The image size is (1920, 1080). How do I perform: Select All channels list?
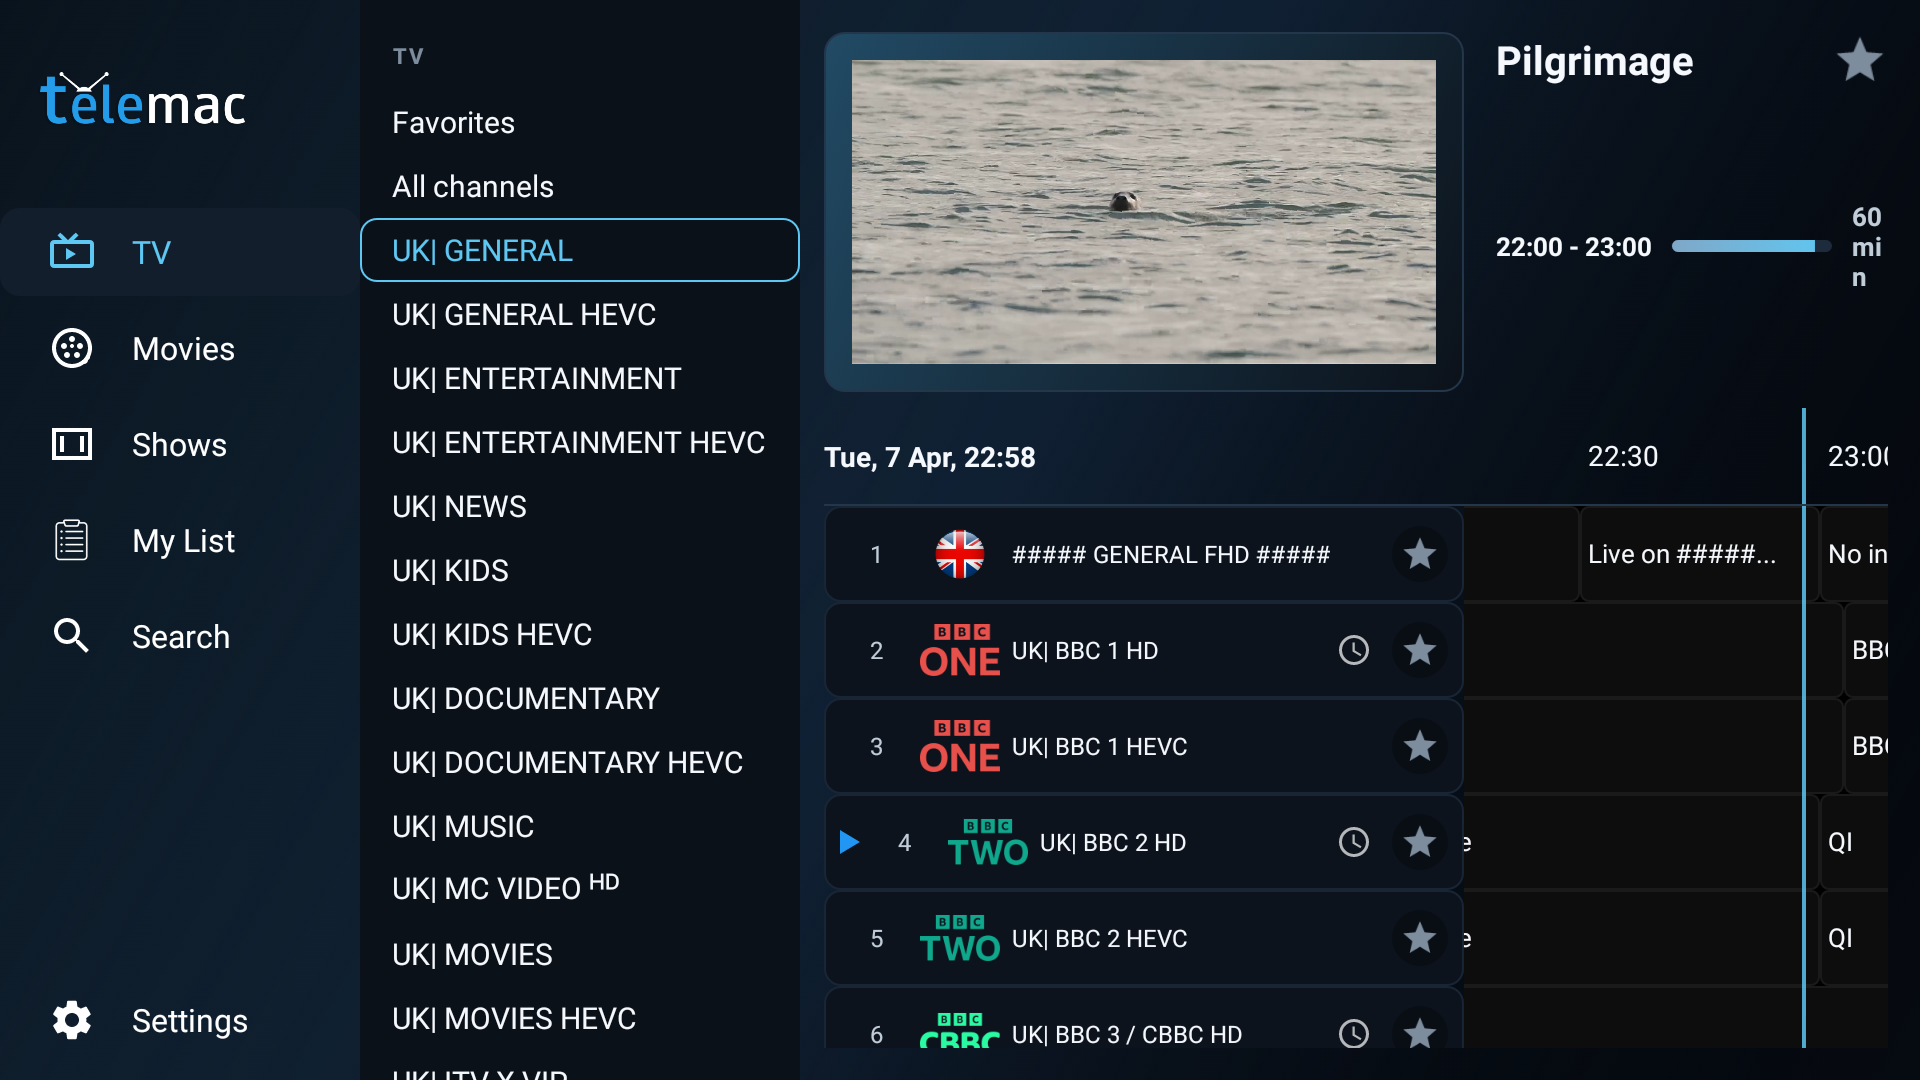click(472, 187)
